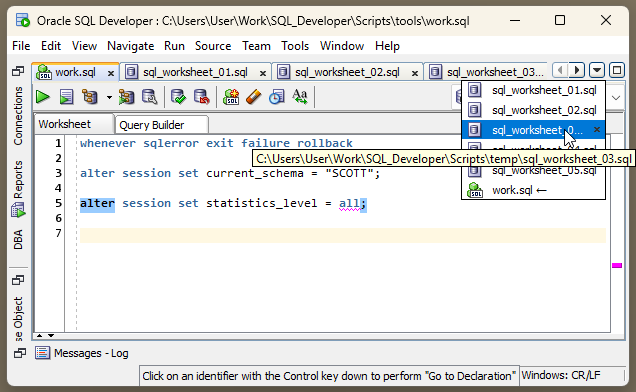Select sql_worksheet_02.sql in the tab list

tap(533, 110)
